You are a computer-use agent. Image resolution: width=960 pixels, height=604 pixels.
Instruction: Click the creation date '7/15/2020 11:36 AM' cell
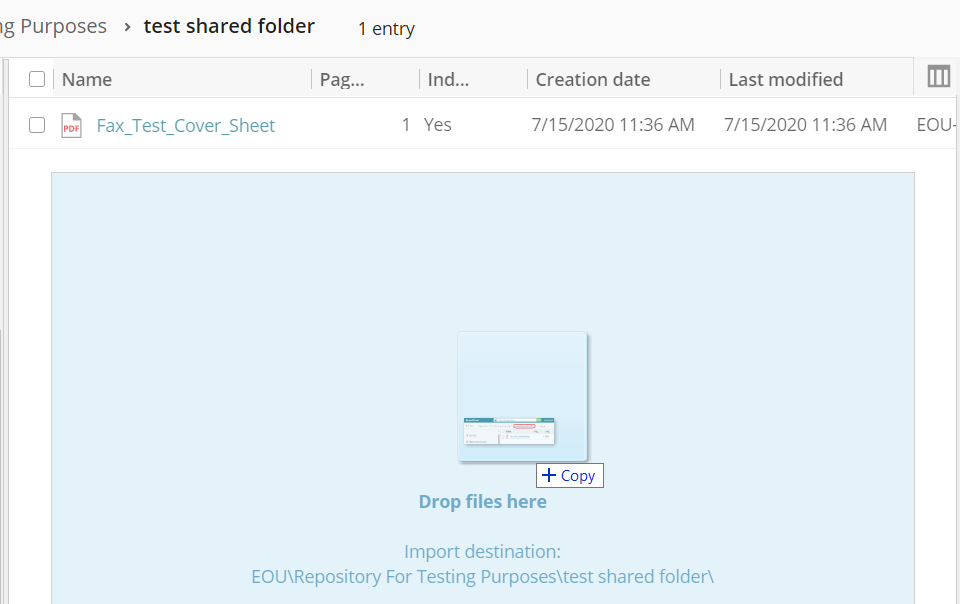click(x=612, y=125)
